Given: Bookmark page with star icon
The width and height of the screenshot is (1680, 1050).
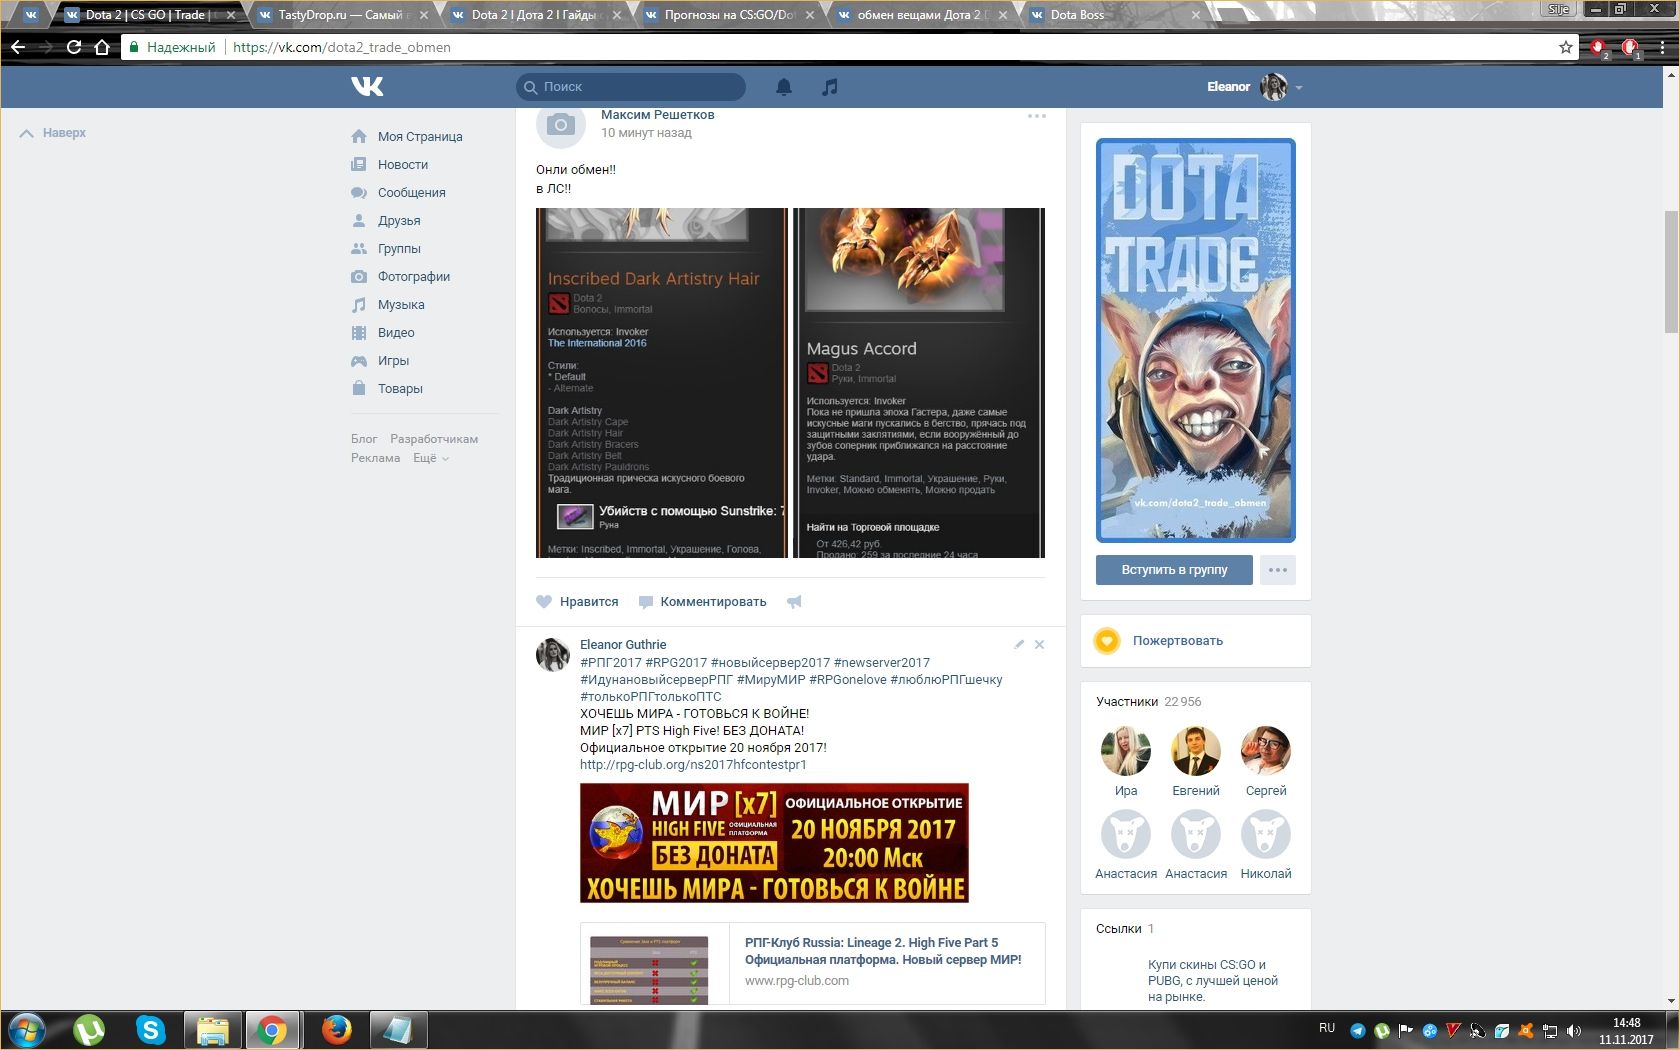Looking at the screenshot, I should pos(1565,47).
